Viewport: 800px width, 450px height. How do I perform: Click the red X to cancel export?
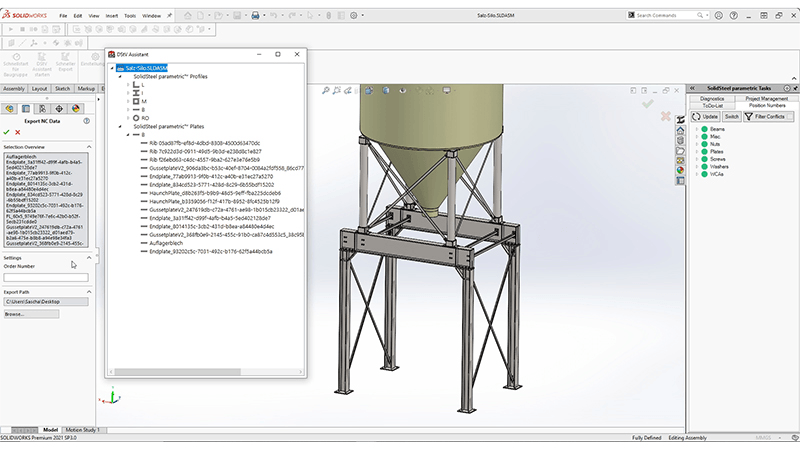coord(18,131)
